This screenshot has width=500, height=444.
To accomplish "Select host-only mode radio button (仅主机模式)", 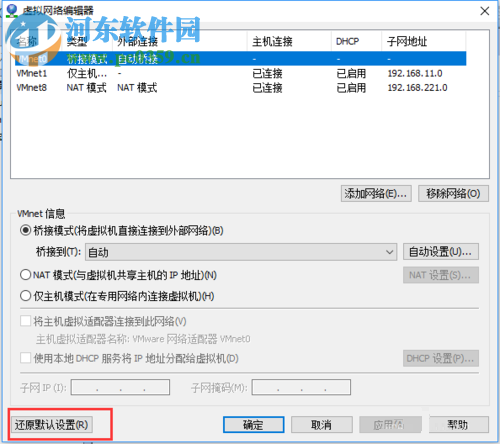I will point(25,296).
